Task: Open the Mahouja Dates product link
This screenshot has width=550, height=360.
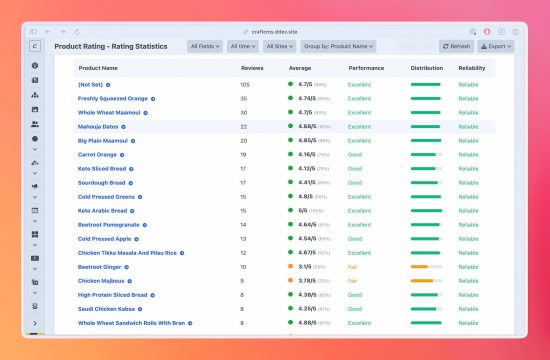Action: (98, 127)
